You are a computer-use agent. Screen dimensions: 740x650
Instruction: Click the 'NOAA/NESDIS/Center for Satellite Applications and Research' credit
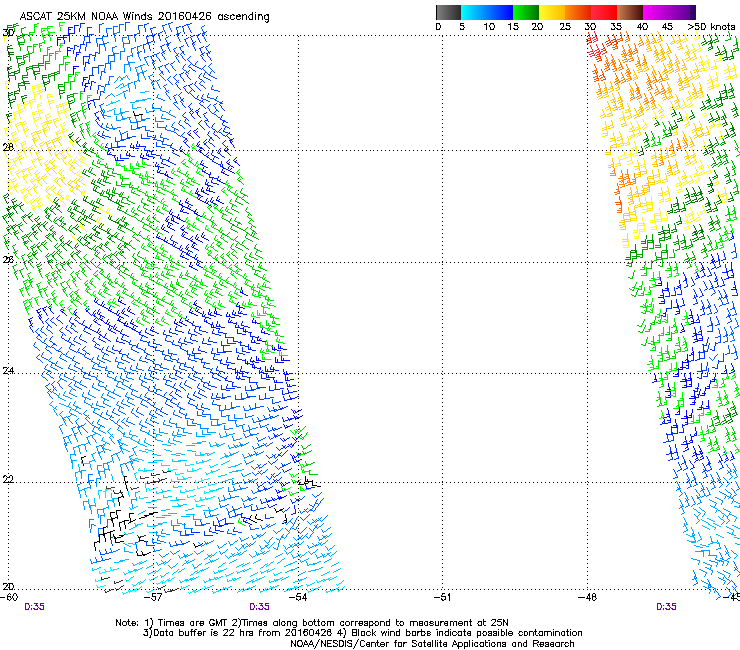432,644
